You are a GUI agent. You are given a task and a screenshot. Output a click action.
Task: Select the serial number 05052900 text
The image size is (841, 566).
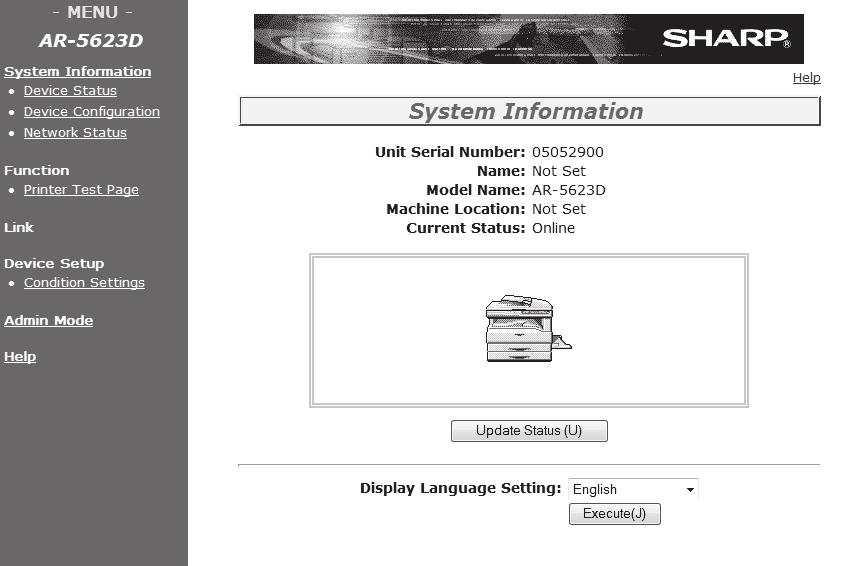pyautogui.click(x=567, y=152)
